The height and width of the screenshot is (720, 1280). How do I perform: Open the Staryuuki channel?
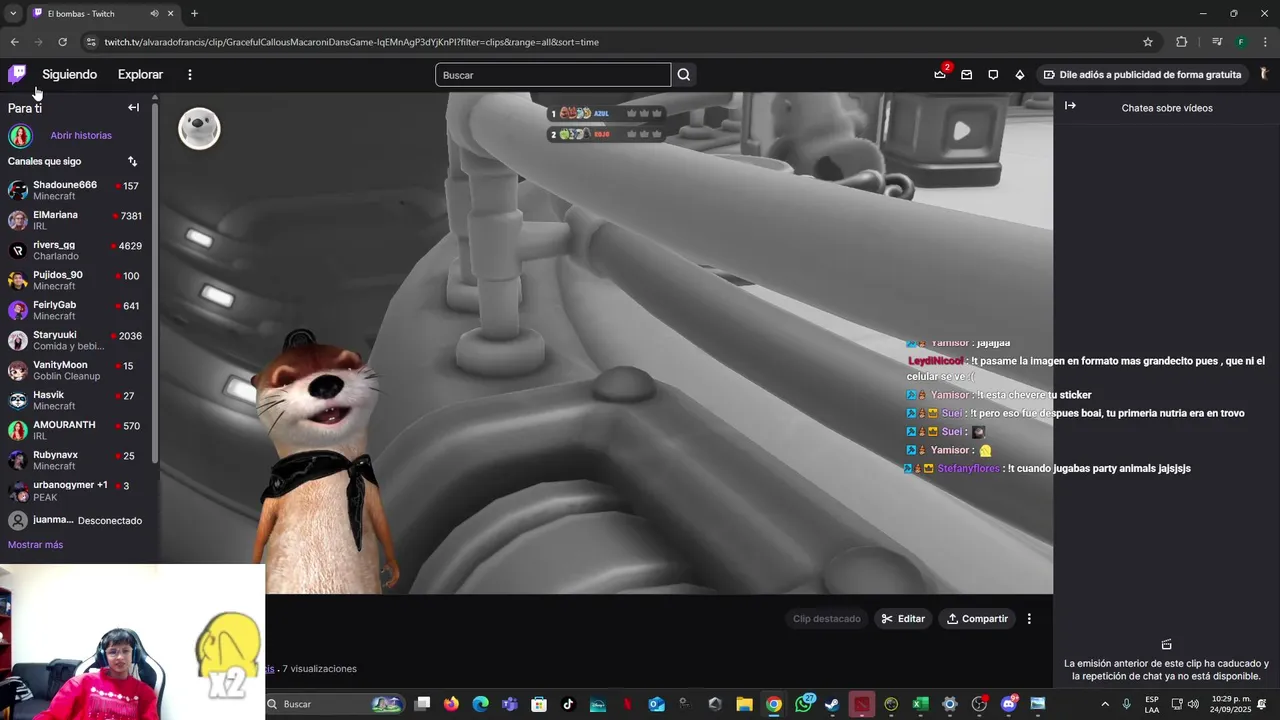tap(76, 340)
